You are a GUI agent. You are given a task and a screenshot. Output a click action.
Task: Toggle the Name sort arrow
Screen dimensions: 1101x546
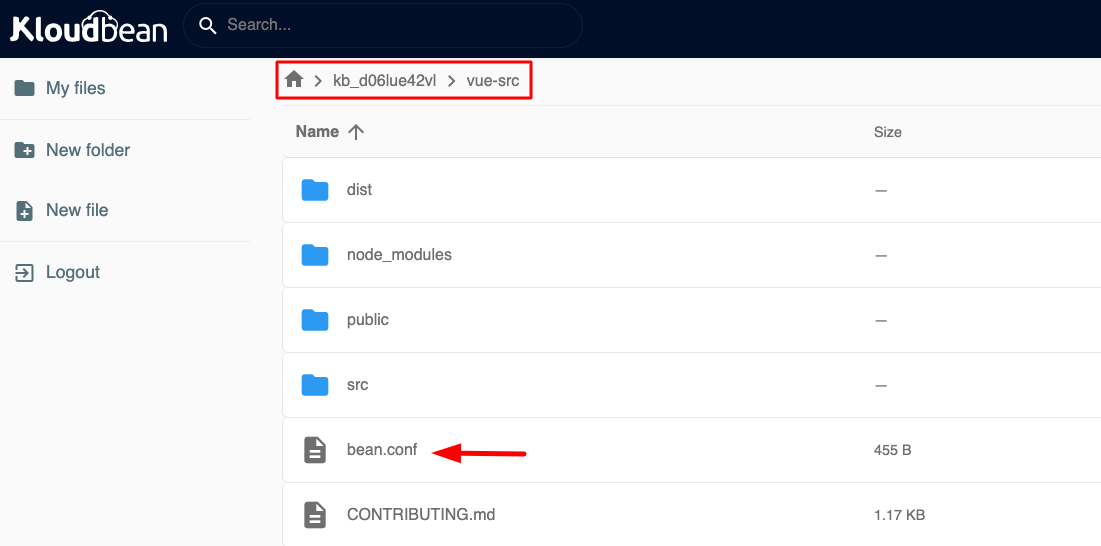(355, 132)
